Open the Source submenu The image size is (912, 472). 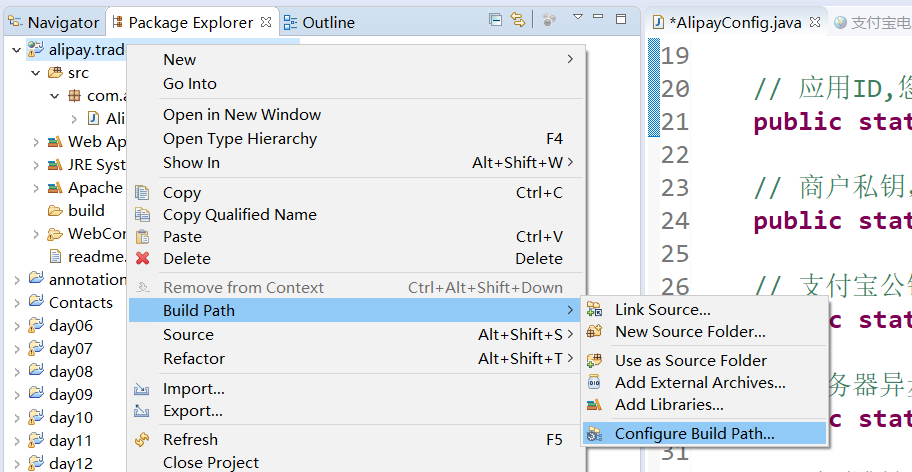pos(356,335)
